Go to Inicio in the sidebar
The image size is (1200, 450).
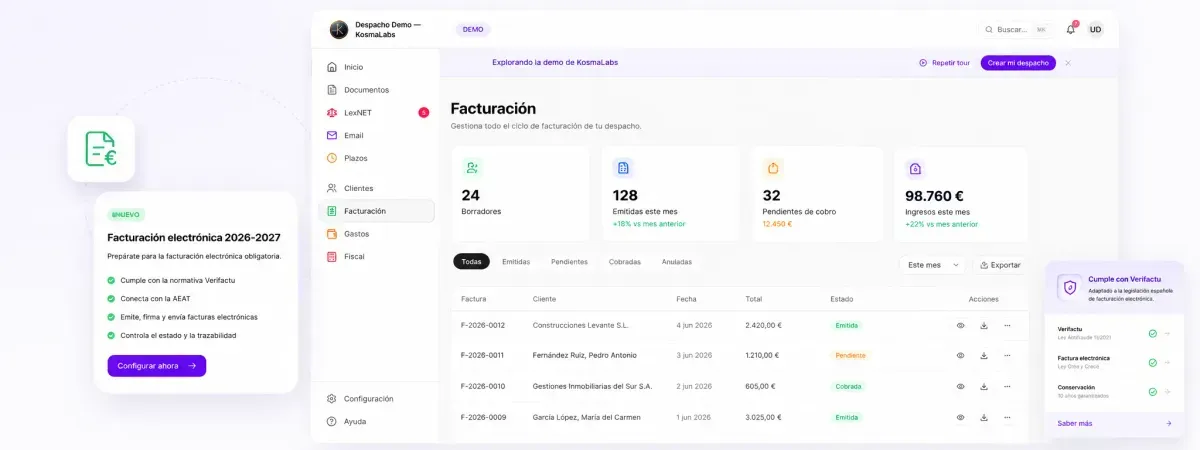pyautogui.click(x=376, y=67)
